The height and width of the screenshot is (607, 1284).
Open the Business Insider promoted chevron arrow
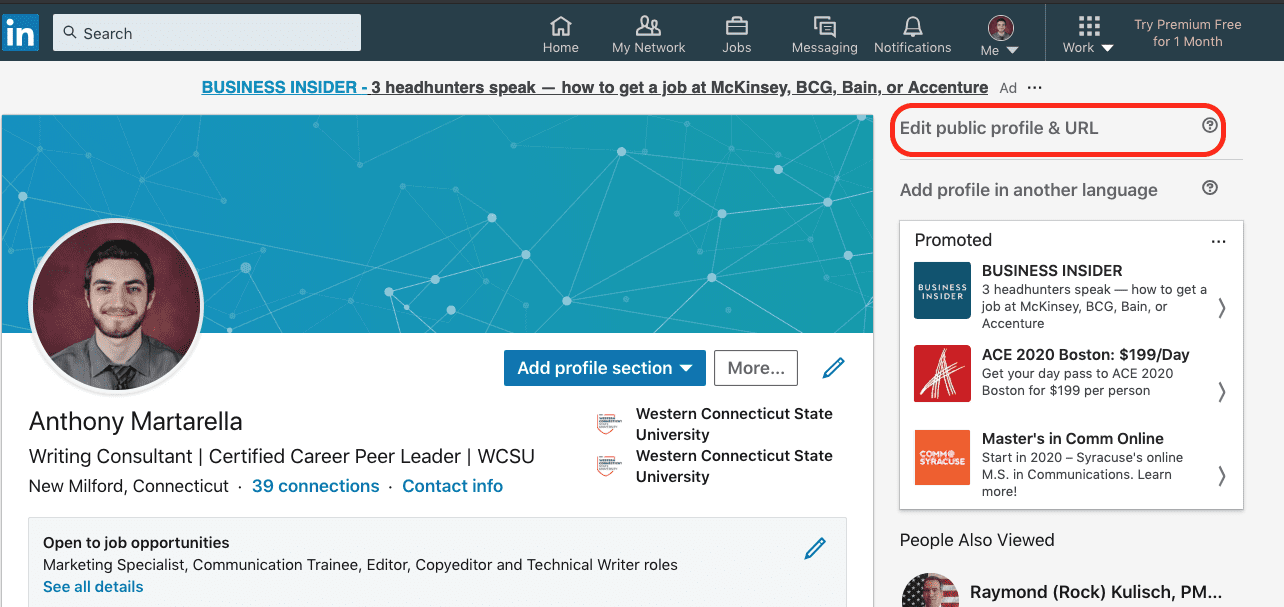[1222, 308]
